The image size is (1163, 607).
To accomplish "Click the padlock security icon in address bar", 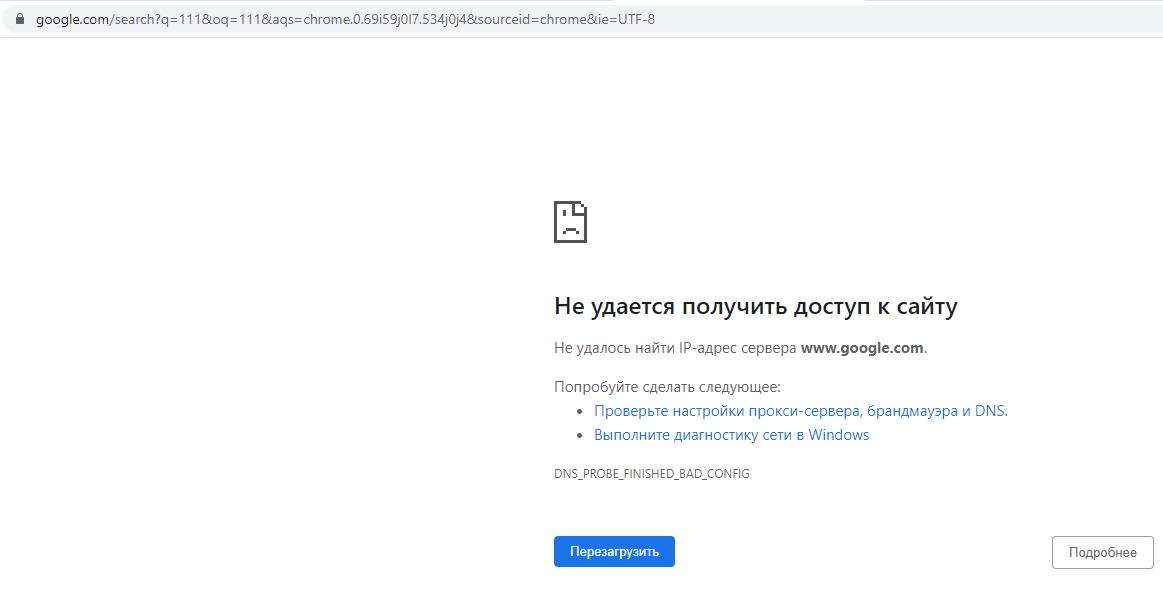I will [18, 17].
